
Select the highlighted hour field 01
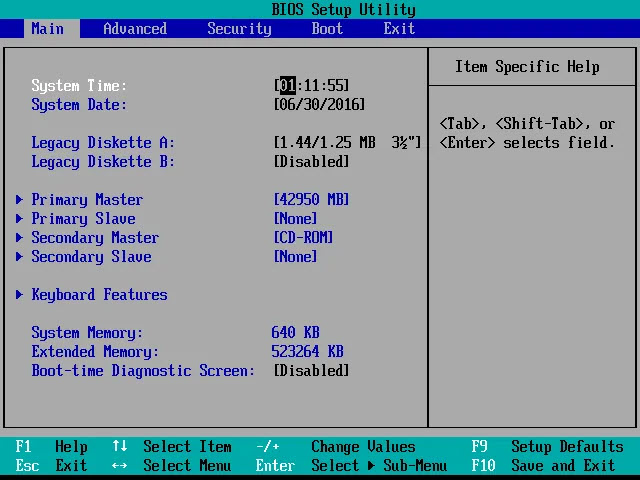point(288,85)
